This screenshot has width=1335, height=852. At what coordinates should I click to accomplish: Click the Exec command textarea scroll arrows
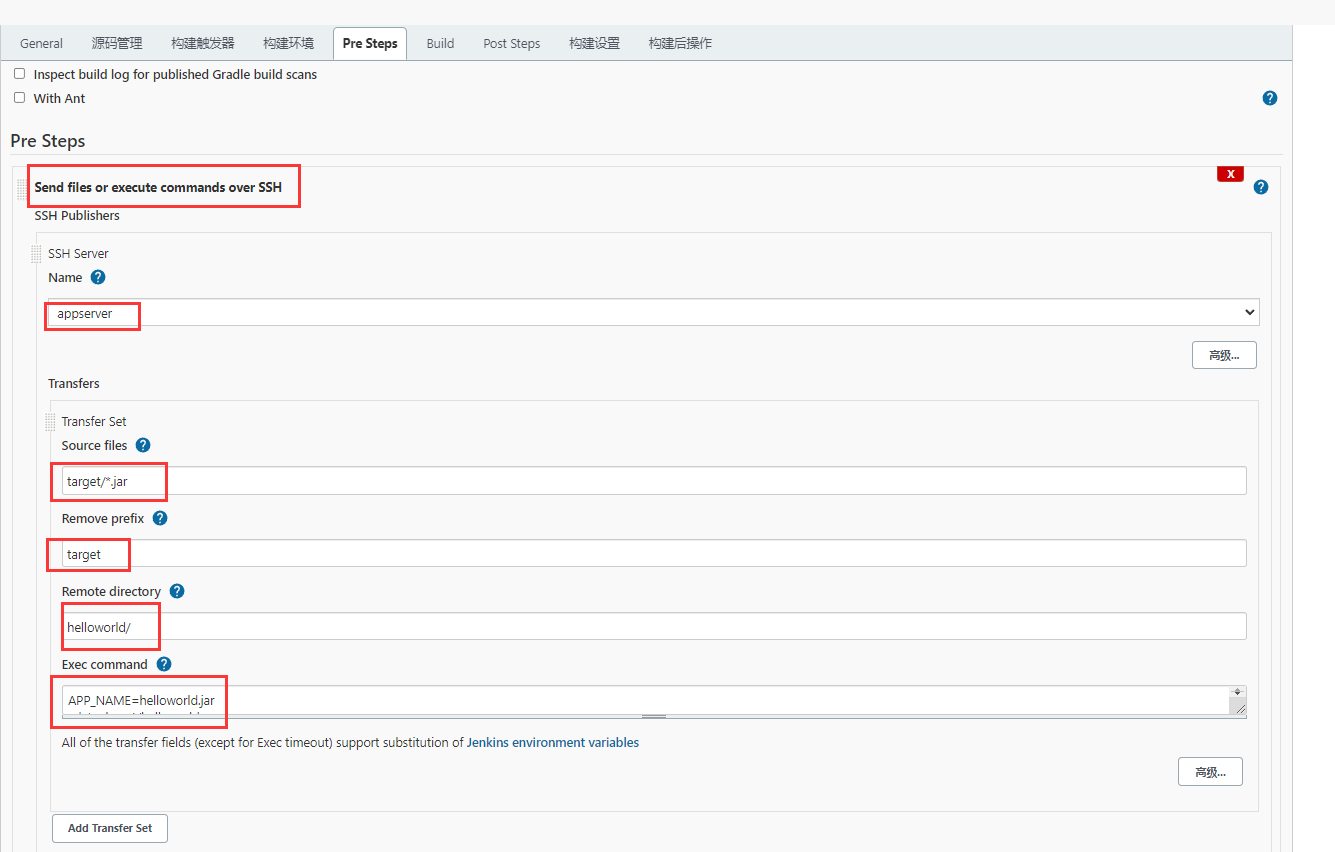1238,692
